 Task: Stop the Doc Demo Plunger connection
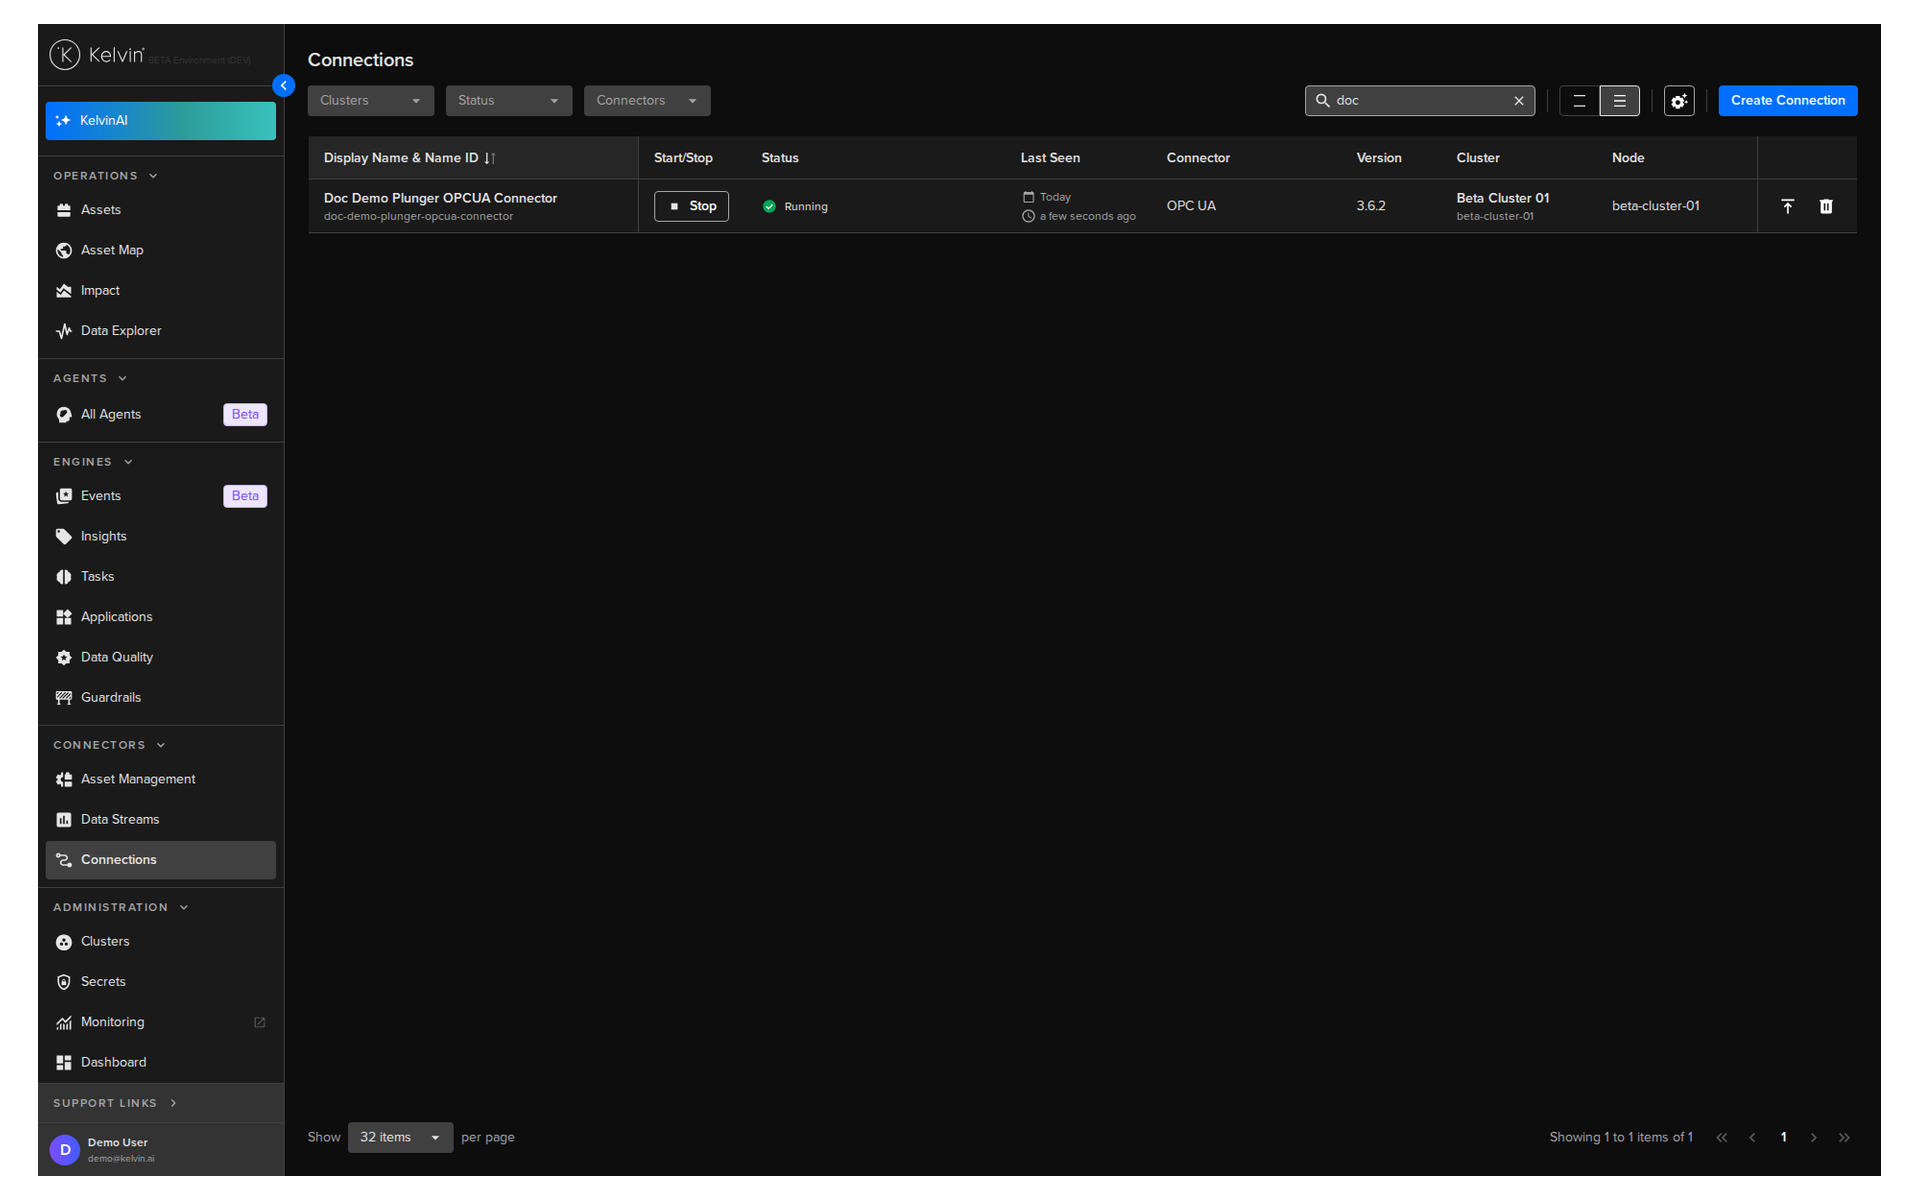(691, 206)
